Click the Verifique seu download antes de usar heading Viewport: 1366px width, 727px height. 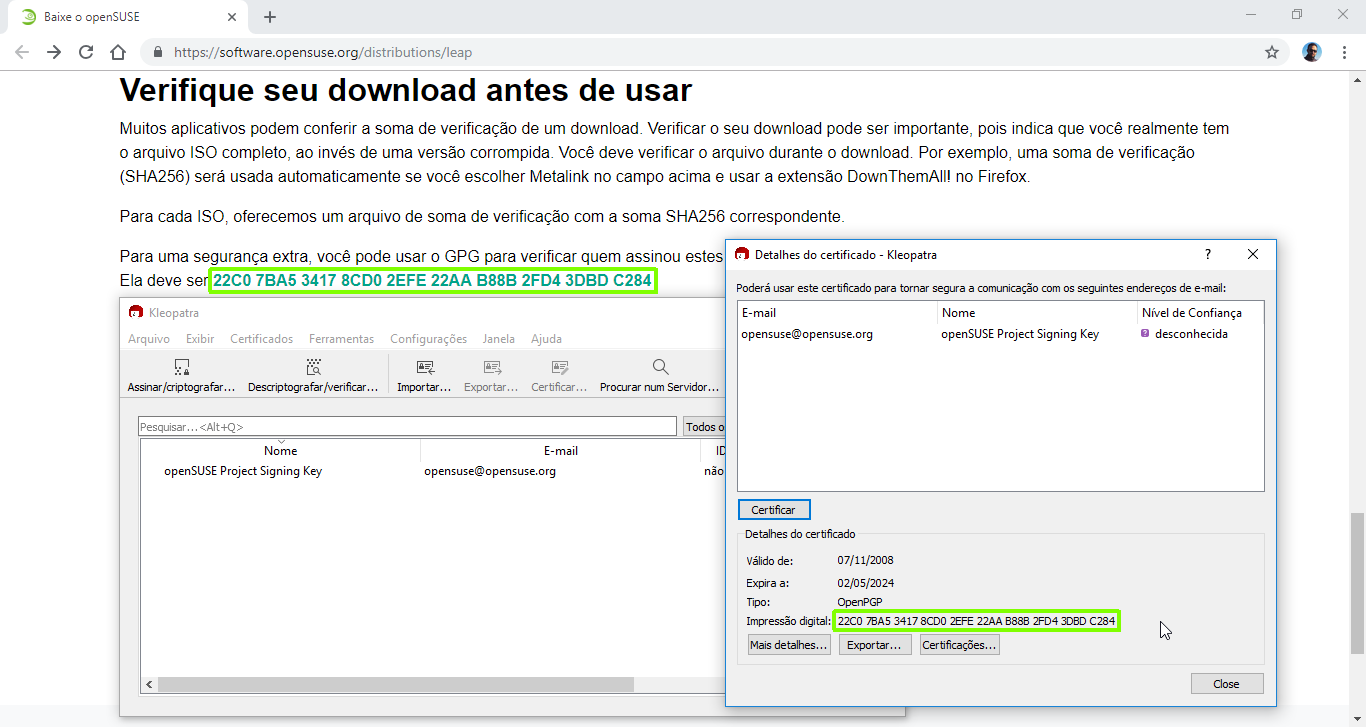[405, 90]
